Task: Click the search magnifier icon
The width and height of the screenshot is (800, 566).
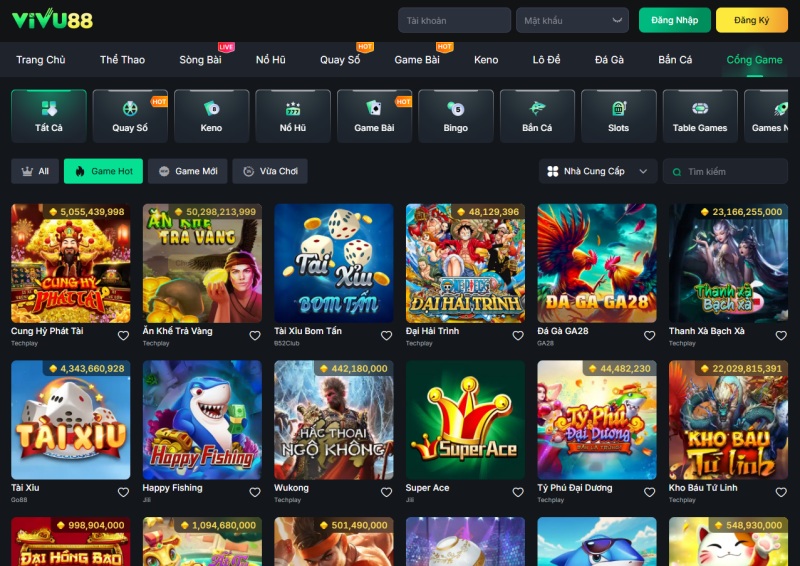Action: 677,172
